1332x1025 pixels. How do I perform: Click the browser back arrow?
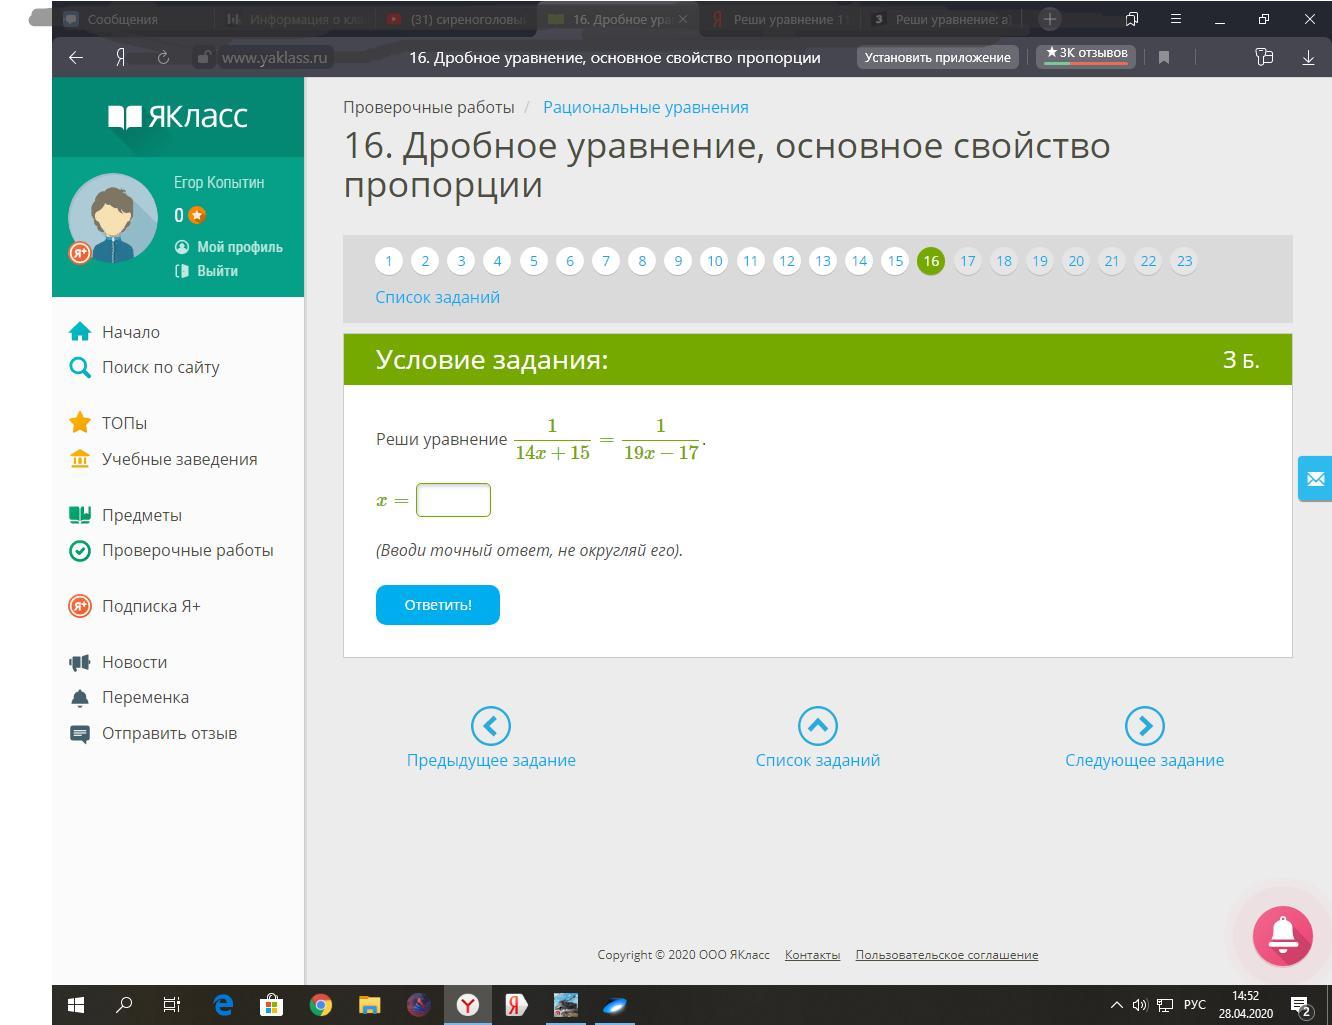76,57
